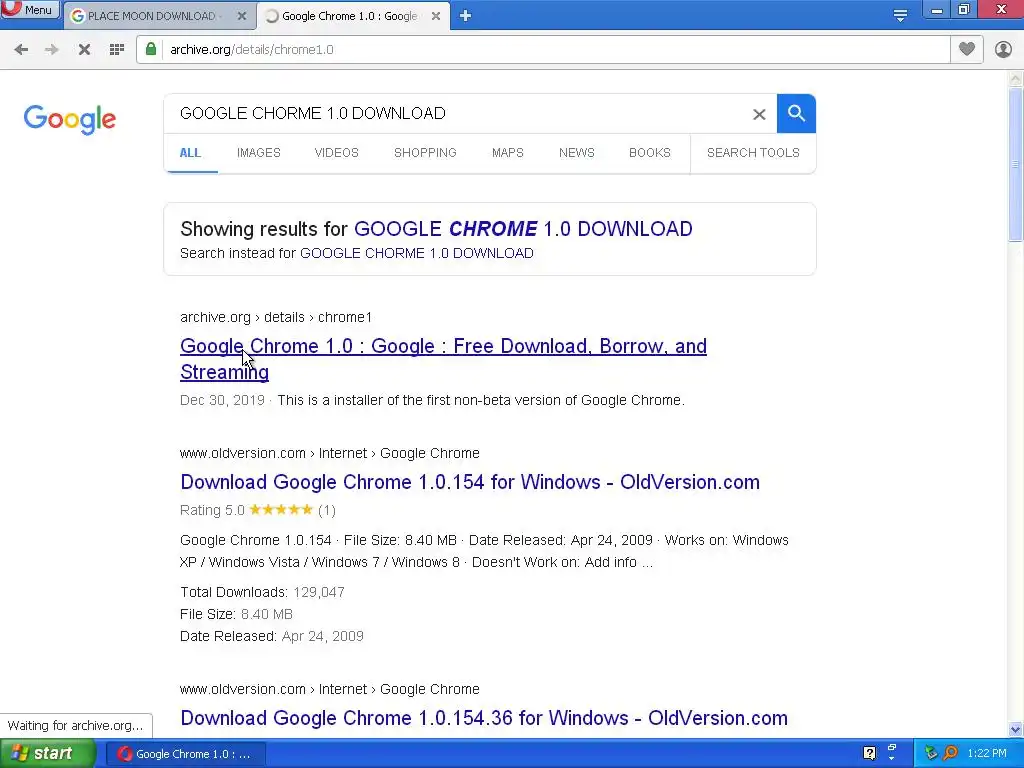The width and height of the screenshot is (1024, 768).
Task: Click help question mark tray icon
Action: [x=869, y=754]
